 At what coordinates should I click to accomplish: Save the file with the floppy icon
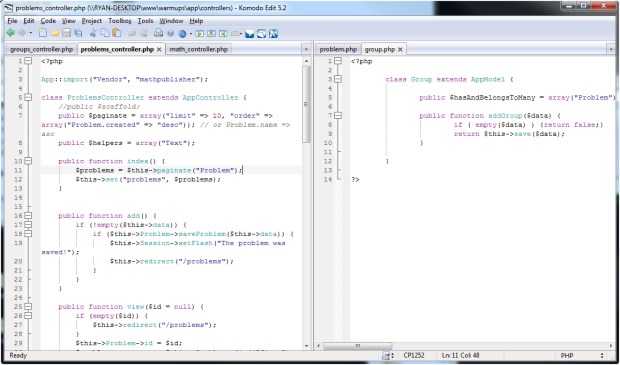pyautogui.click(x=66, y=33)
